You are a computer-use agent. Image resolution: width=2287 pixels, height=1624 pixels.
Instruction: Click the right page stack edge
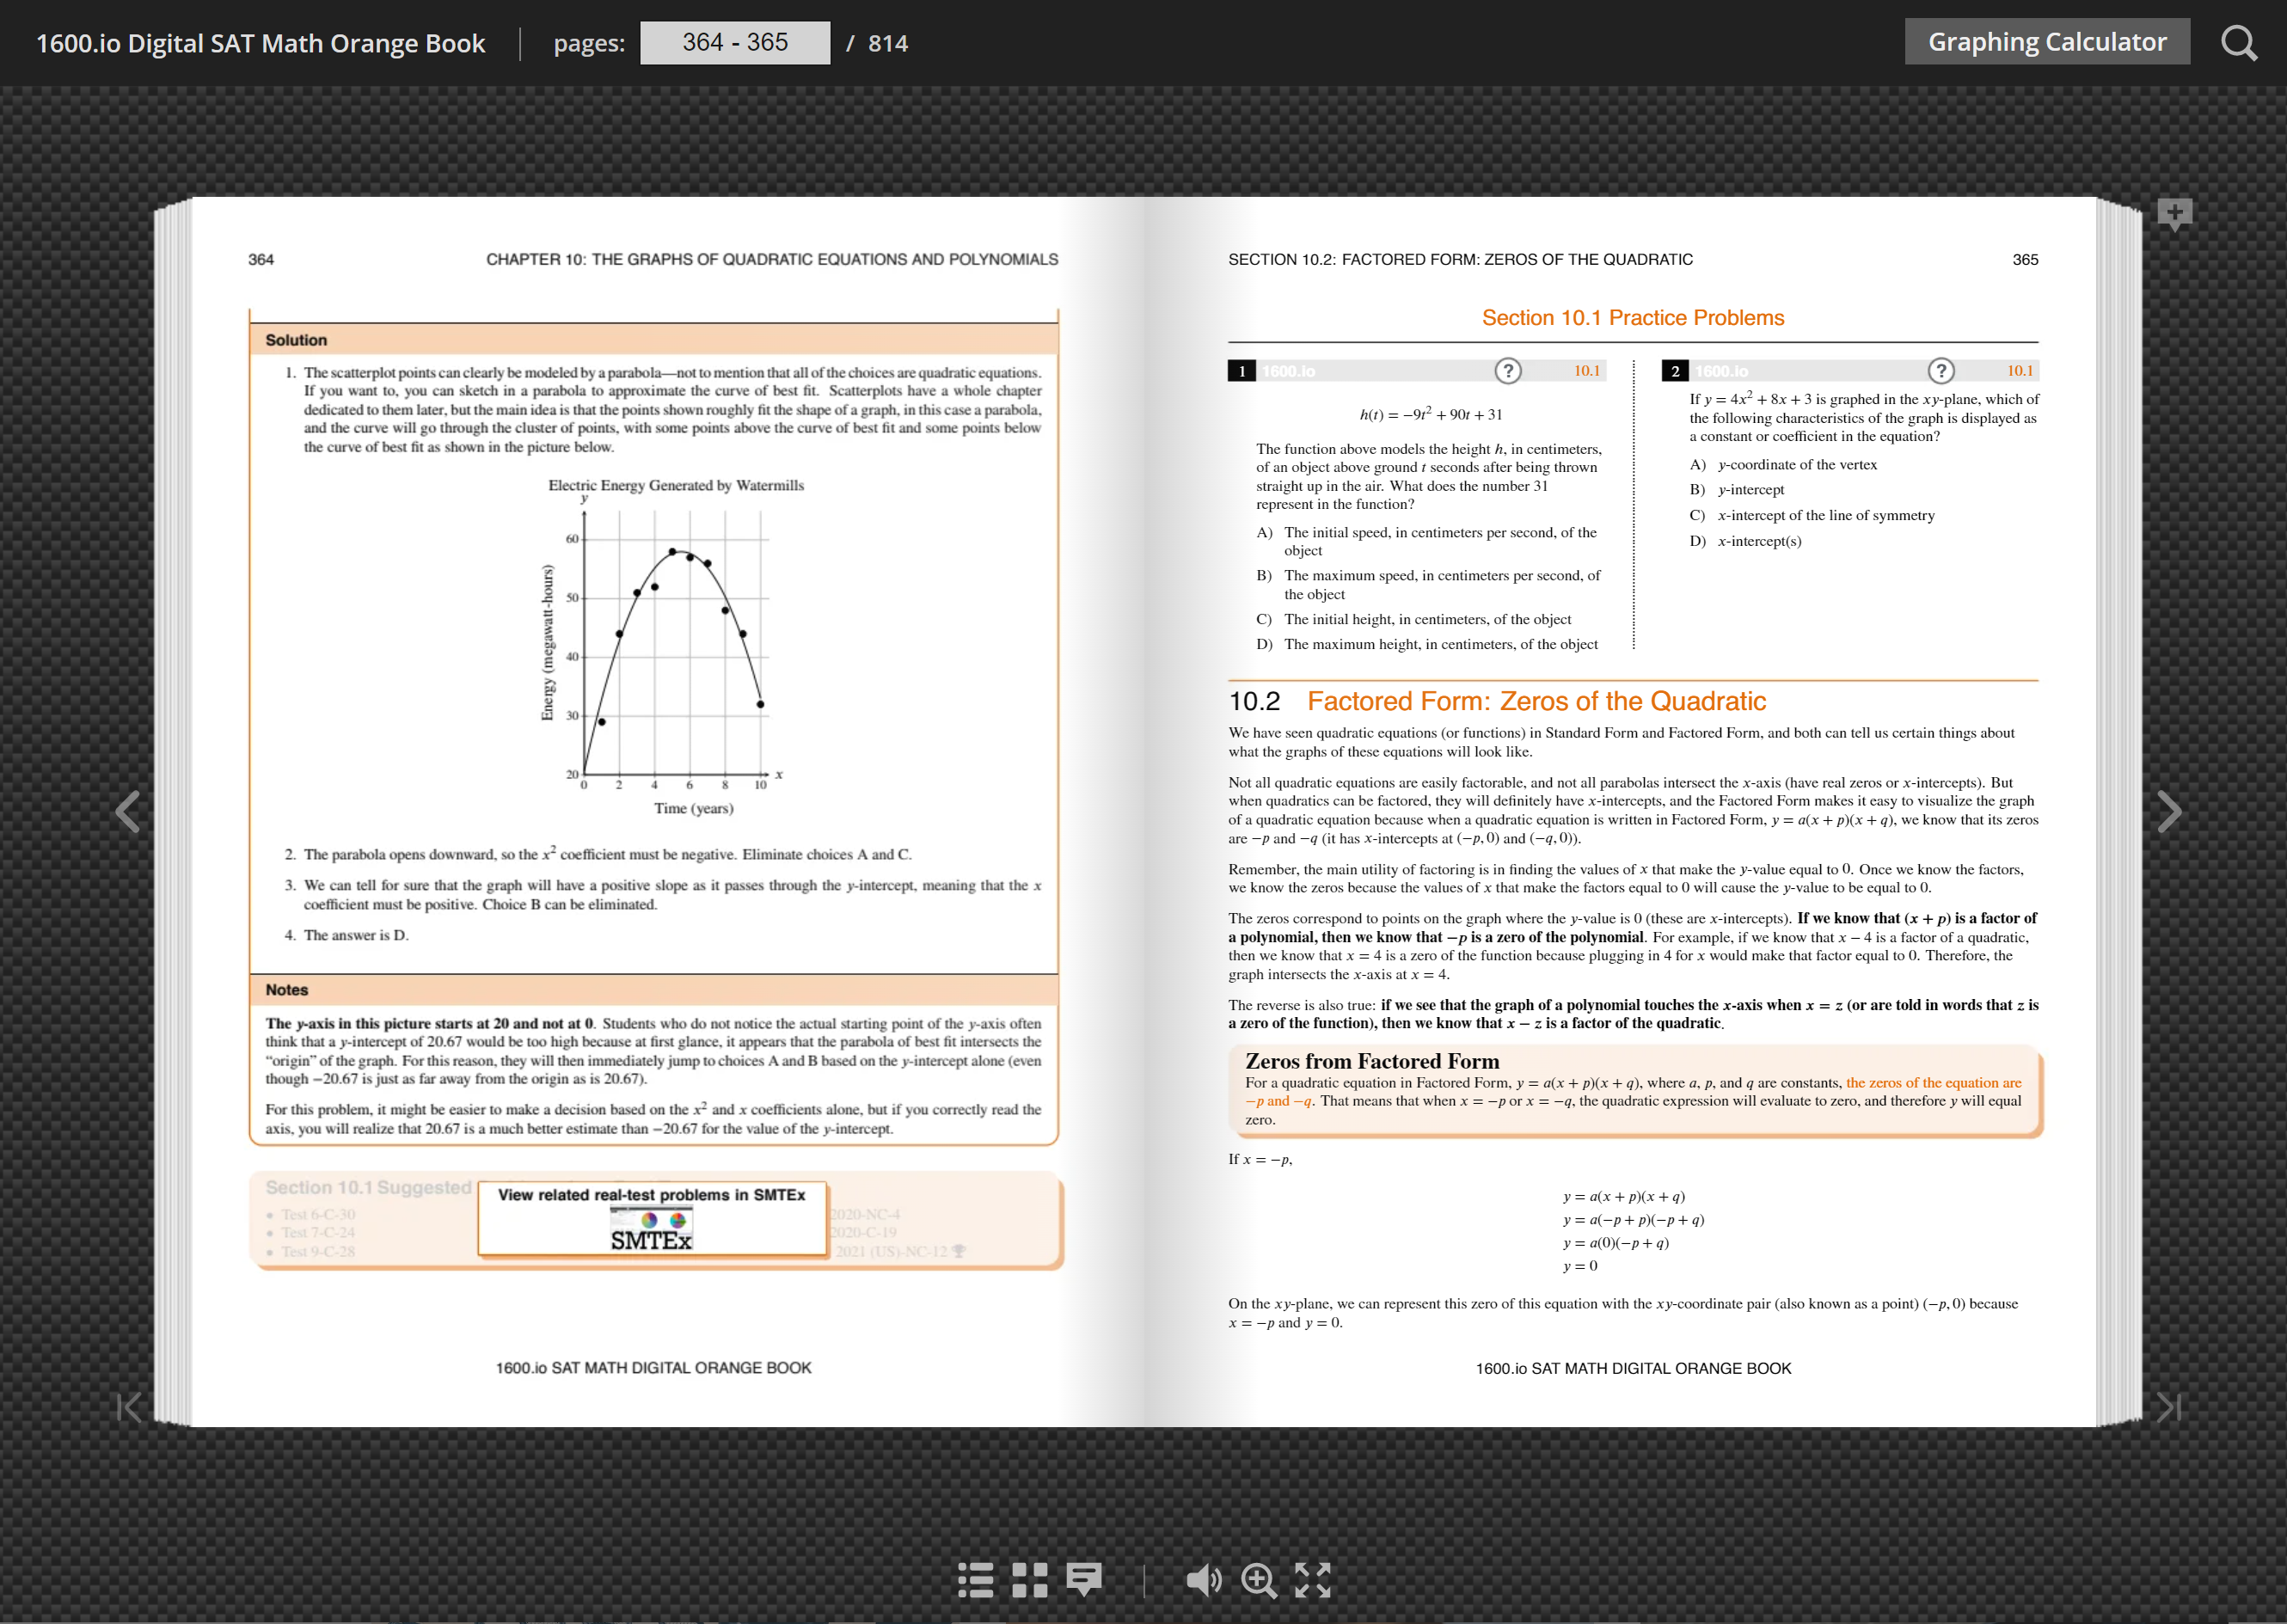[2119, 811]
